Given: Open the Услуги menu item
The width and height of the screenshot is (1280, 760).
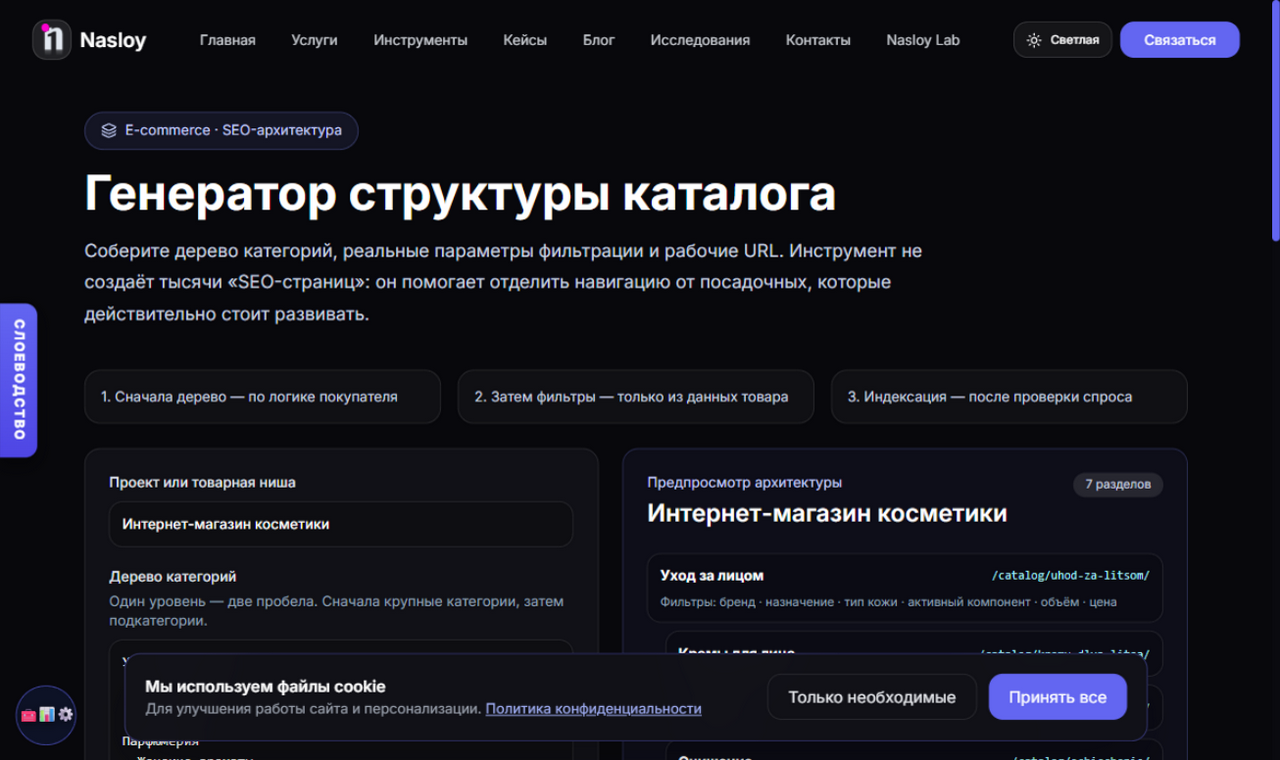Looking at the screenshot, I should [x=314, y=40].
